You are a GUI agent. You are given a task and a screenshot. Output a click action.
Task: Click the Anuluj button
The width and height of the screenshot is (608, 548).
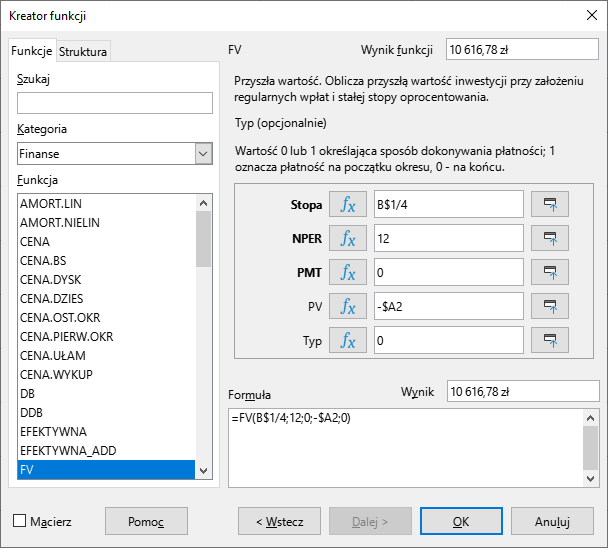[x=551, y=521]
